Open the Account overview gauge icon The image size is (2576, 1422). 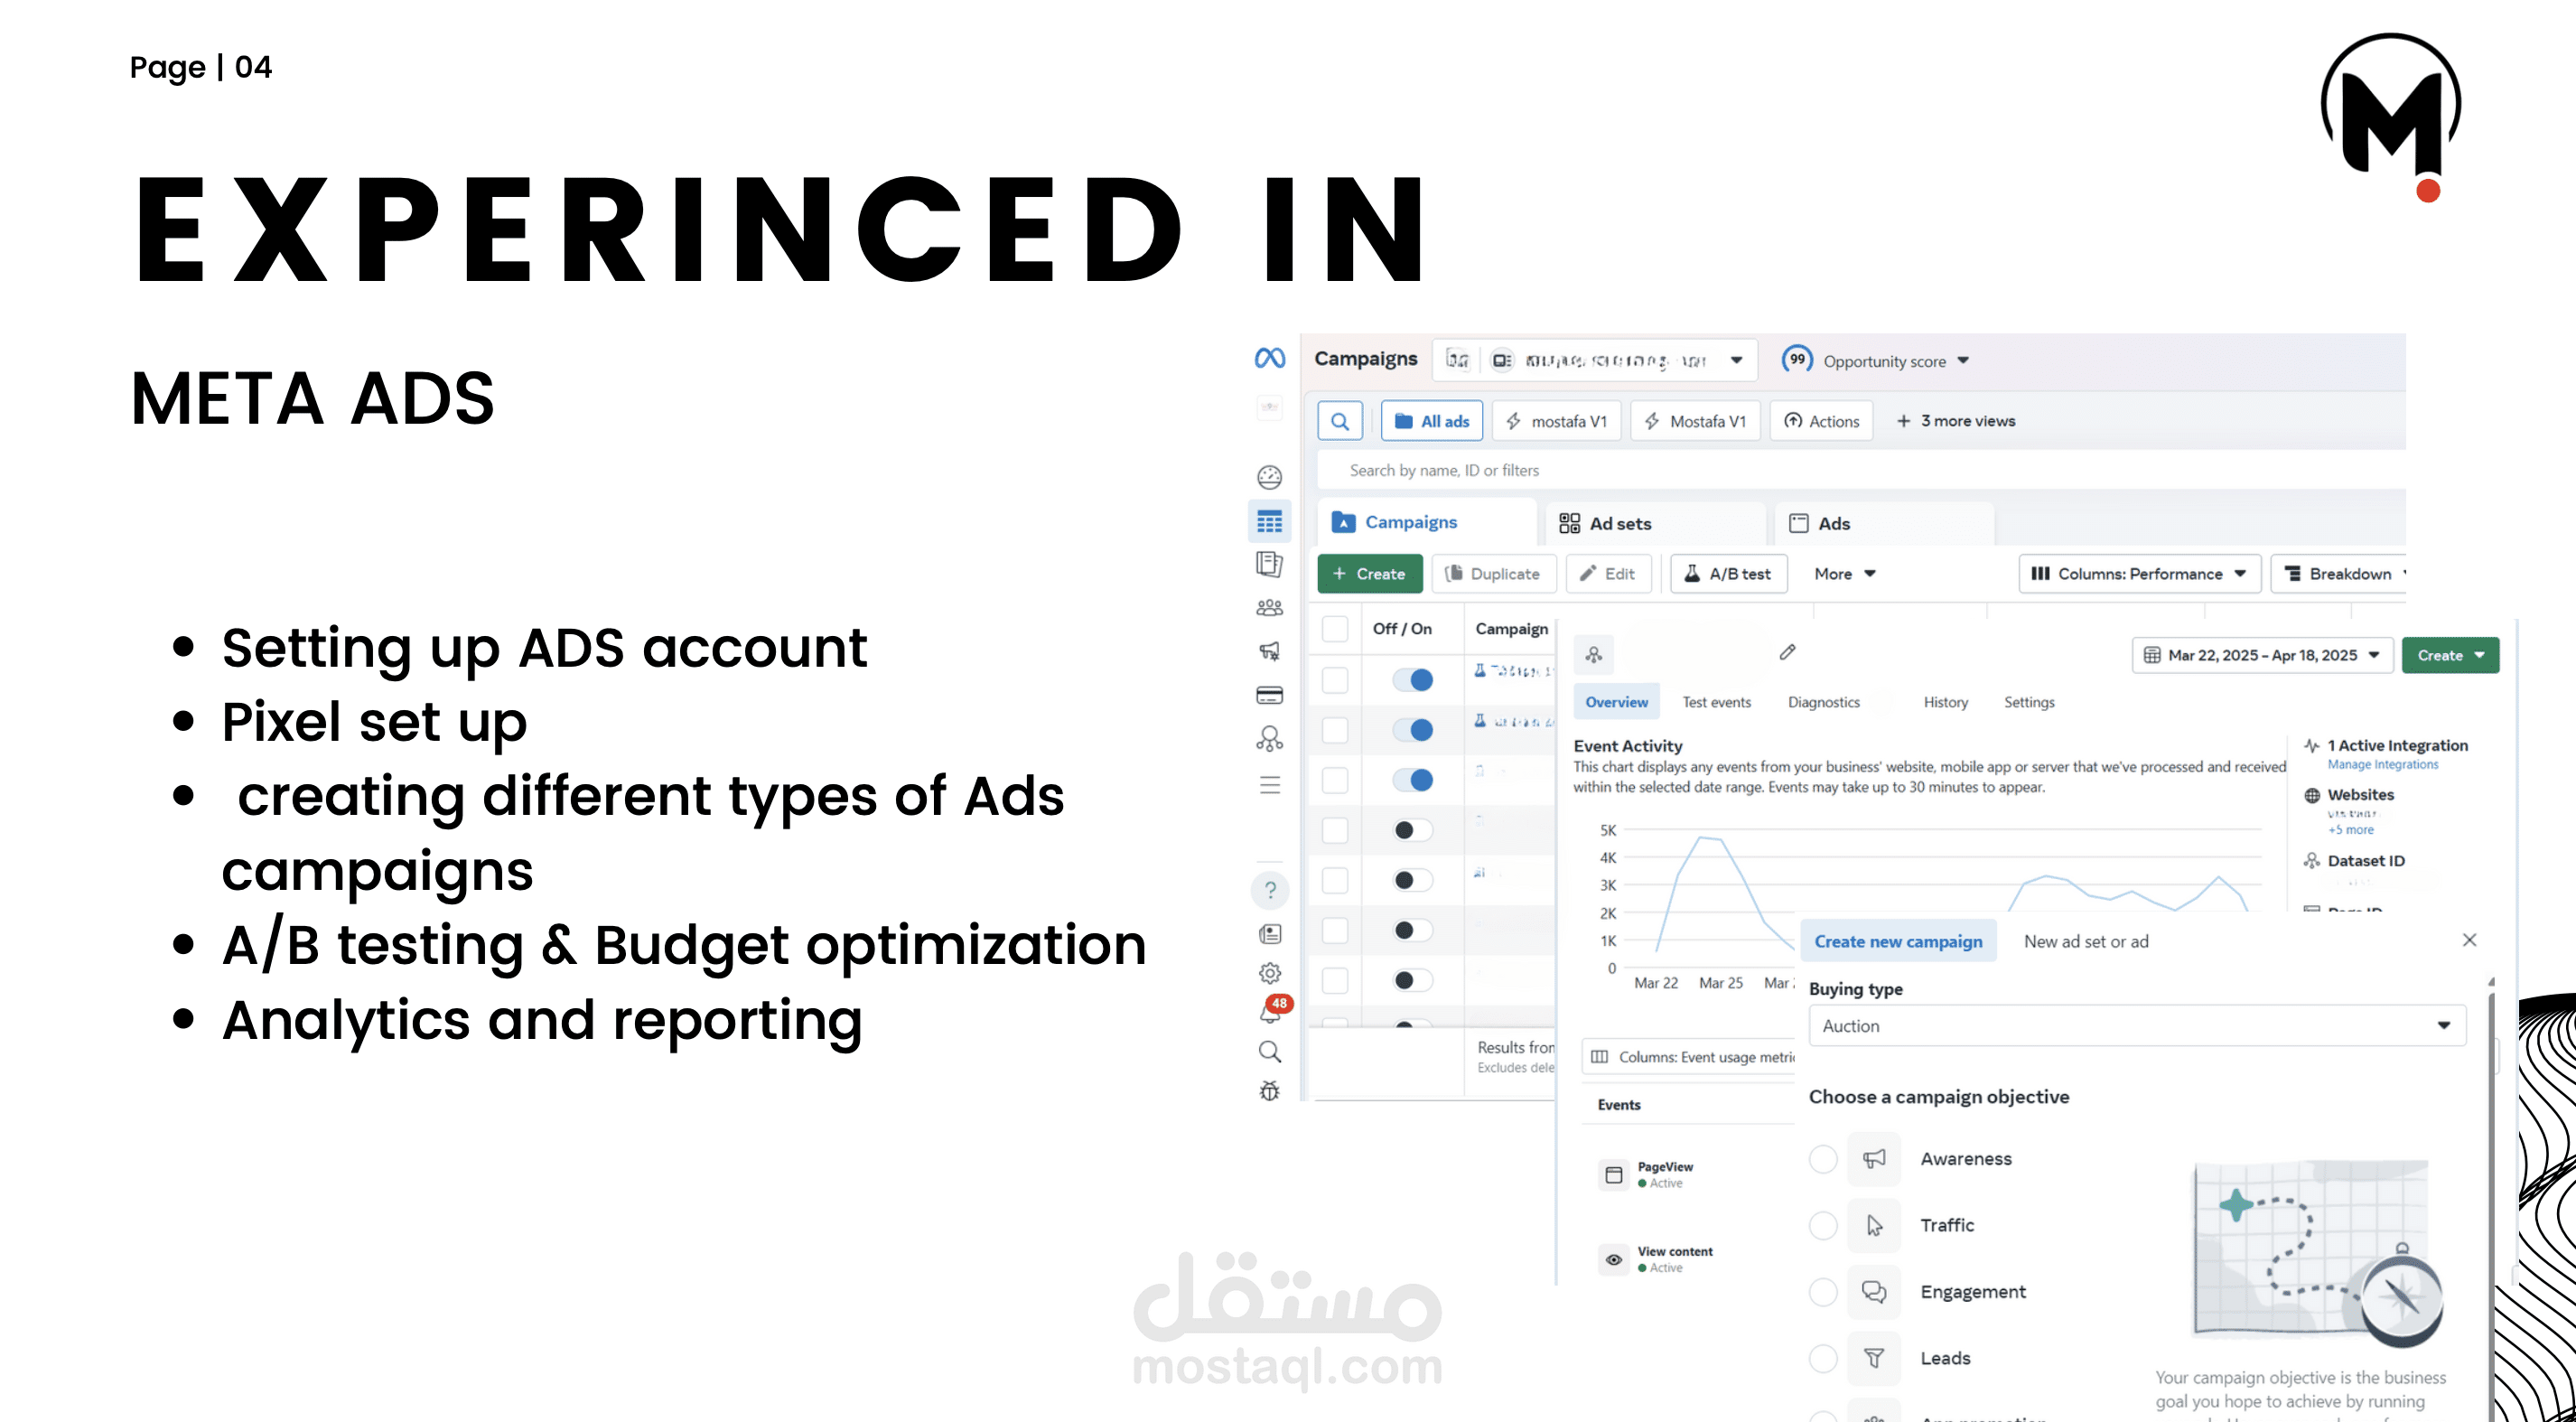pyautogui.click(x=1270, y=477)
